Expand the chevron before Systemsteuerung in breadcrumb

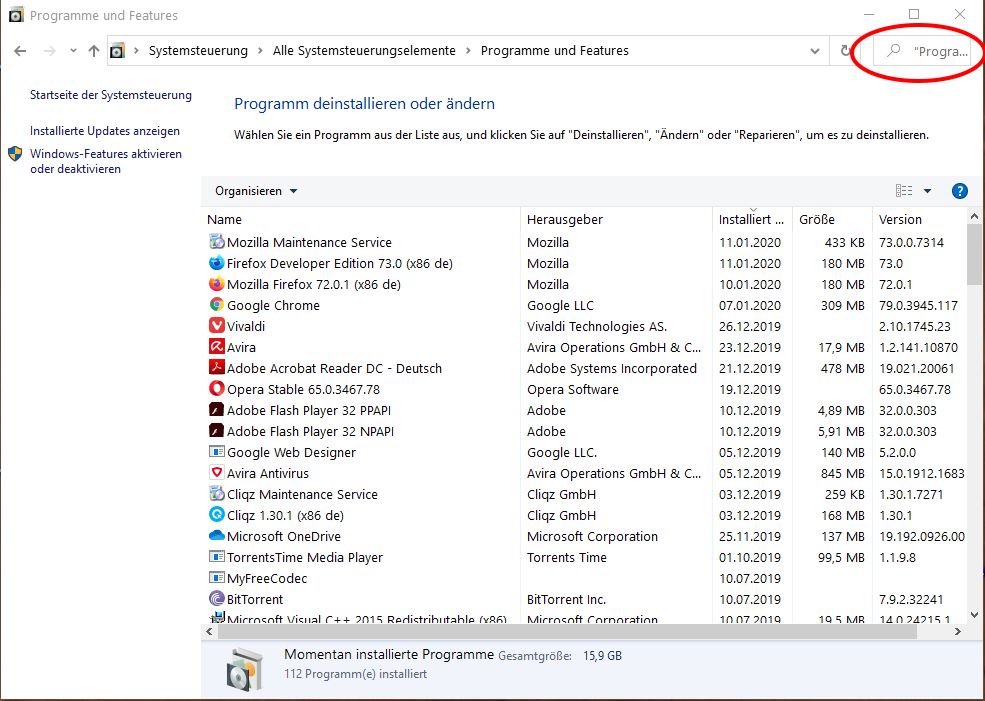pyautogui.click(x=136, y=51)
